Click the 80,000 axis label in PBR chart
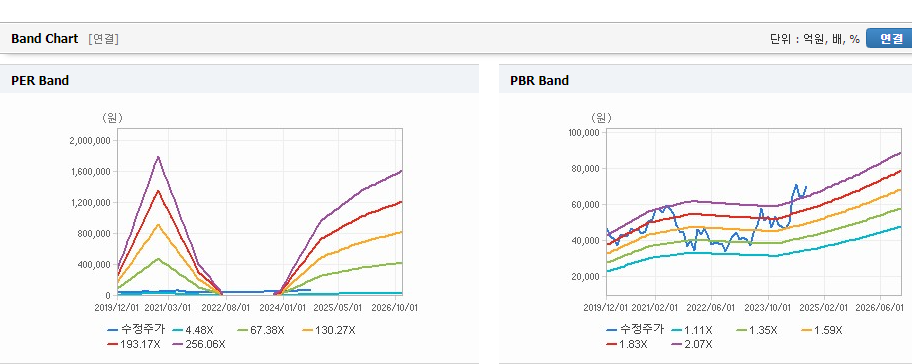The image size is (912, 364). click(585, 169)
